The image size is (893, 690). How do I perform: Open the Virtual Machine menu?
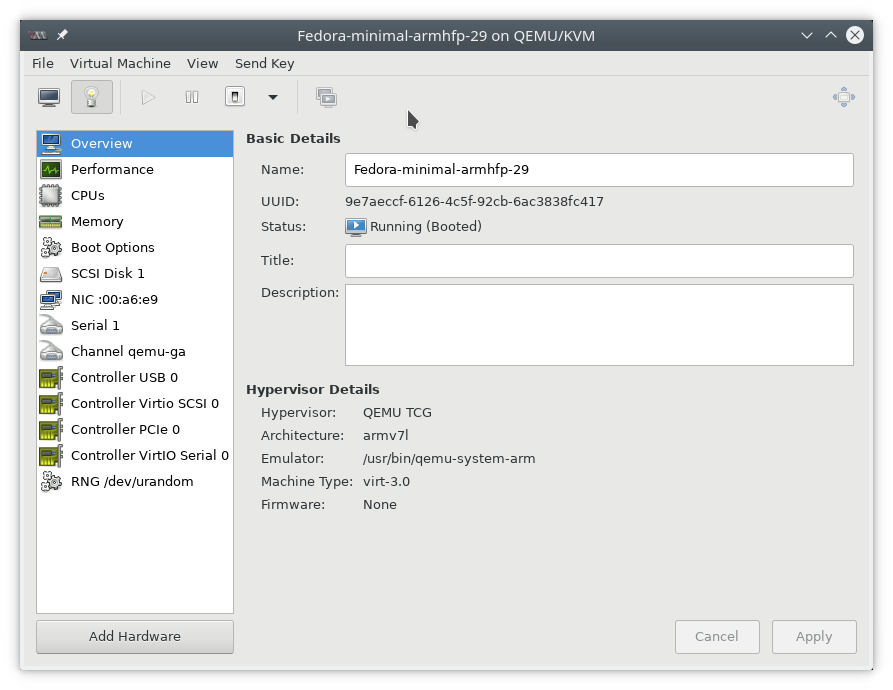[120, 63]
